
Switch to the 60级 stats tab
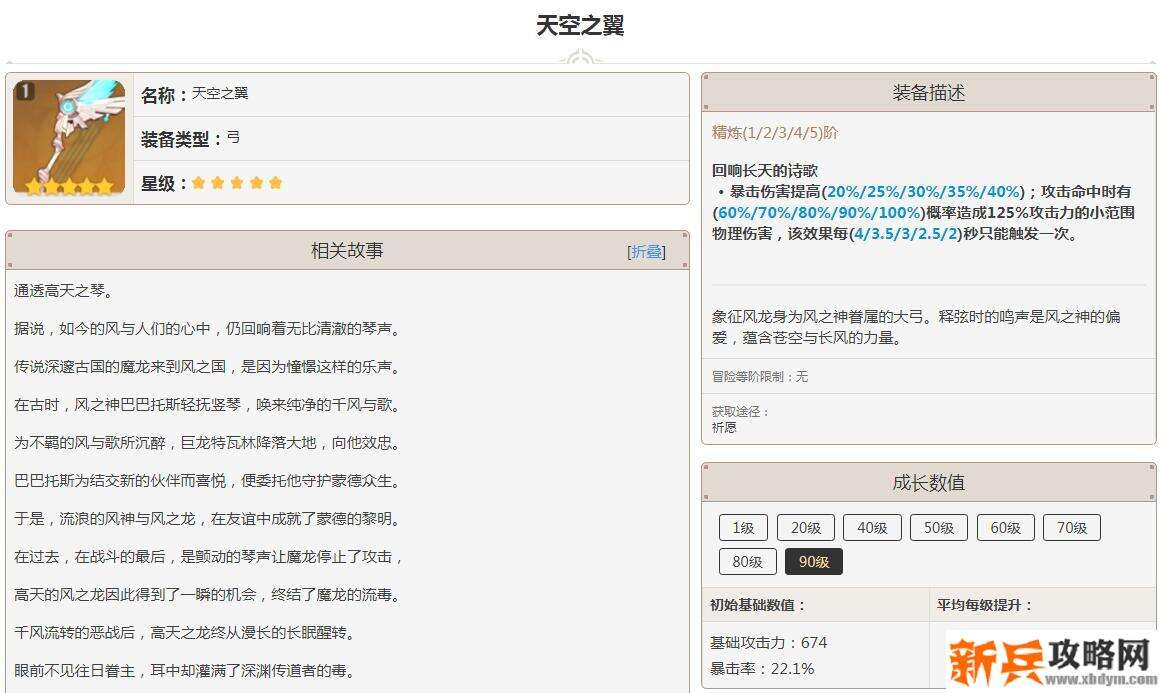1005,527
